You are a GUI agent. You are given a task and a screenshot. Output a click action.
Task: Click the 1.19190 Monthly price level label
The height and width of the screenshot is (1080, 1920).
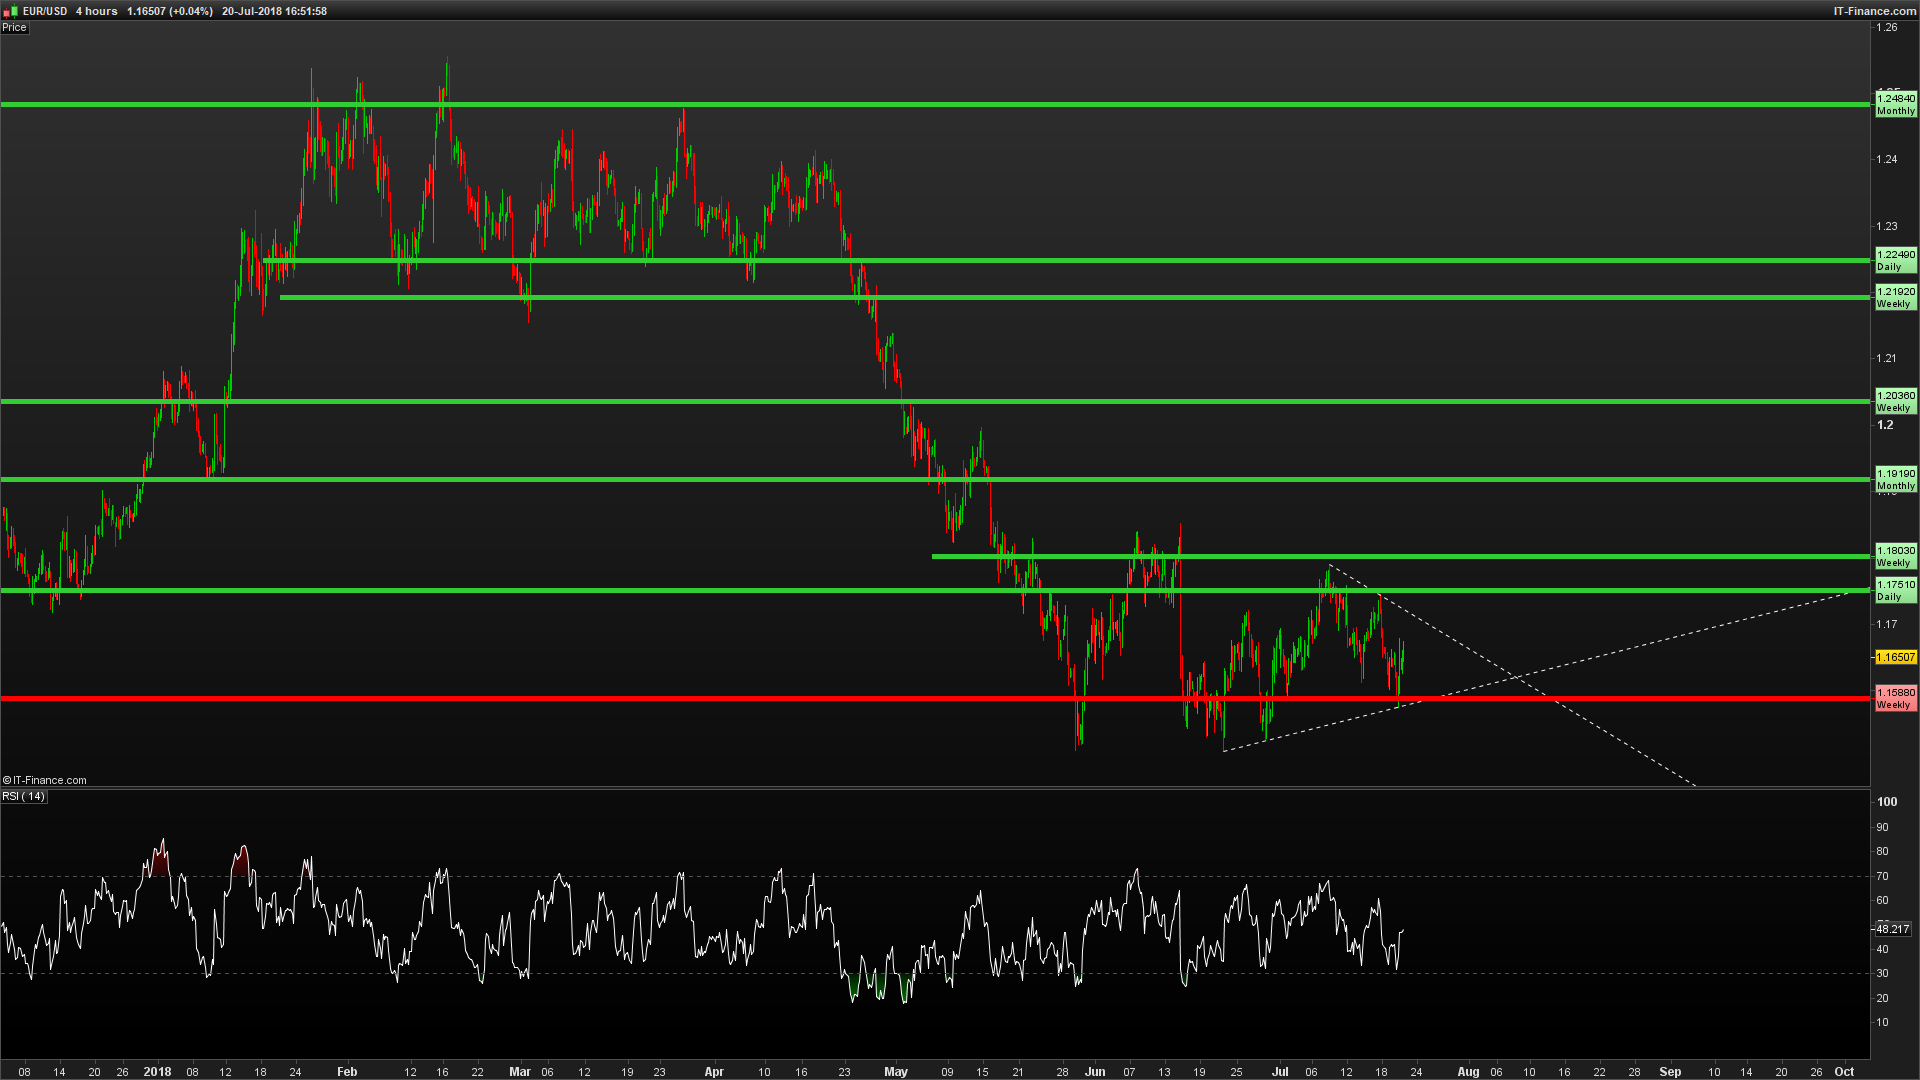[x=1895, y=479]
